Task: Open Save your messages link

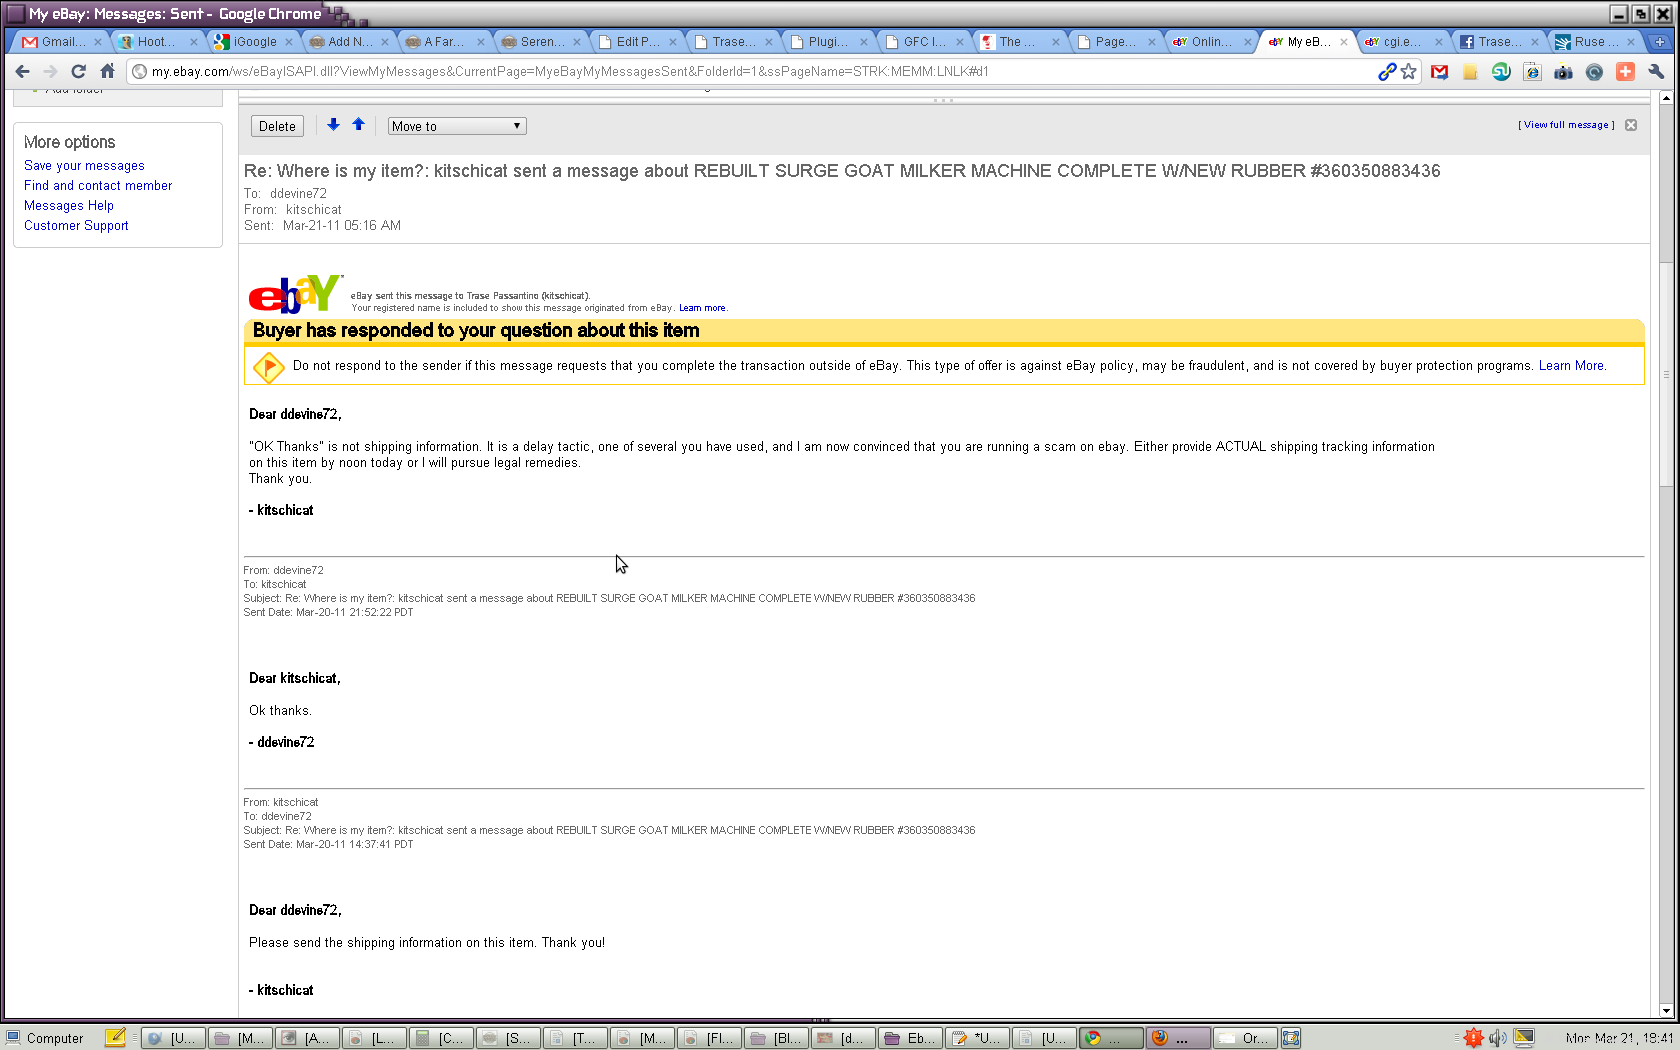Action: pos(84,166)
